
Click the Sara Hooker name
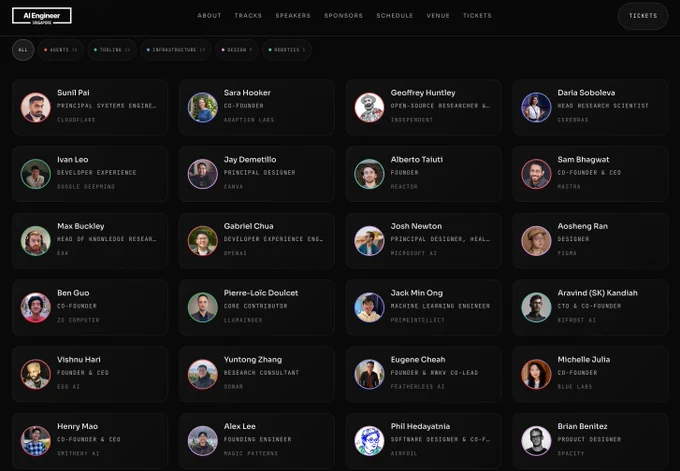coord(247,92)
